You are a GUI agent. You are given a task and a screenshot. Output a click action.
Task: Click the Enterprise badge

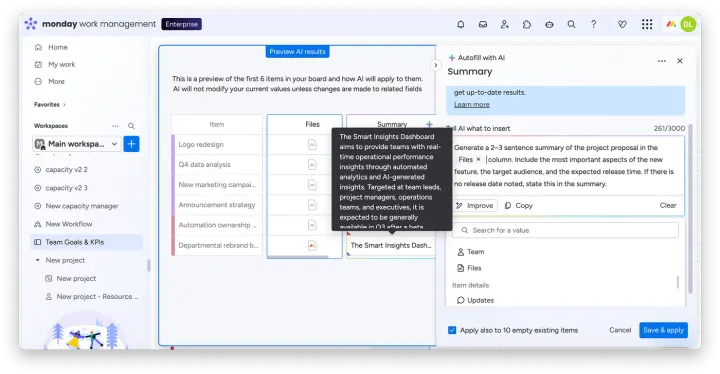coord(181,24)
